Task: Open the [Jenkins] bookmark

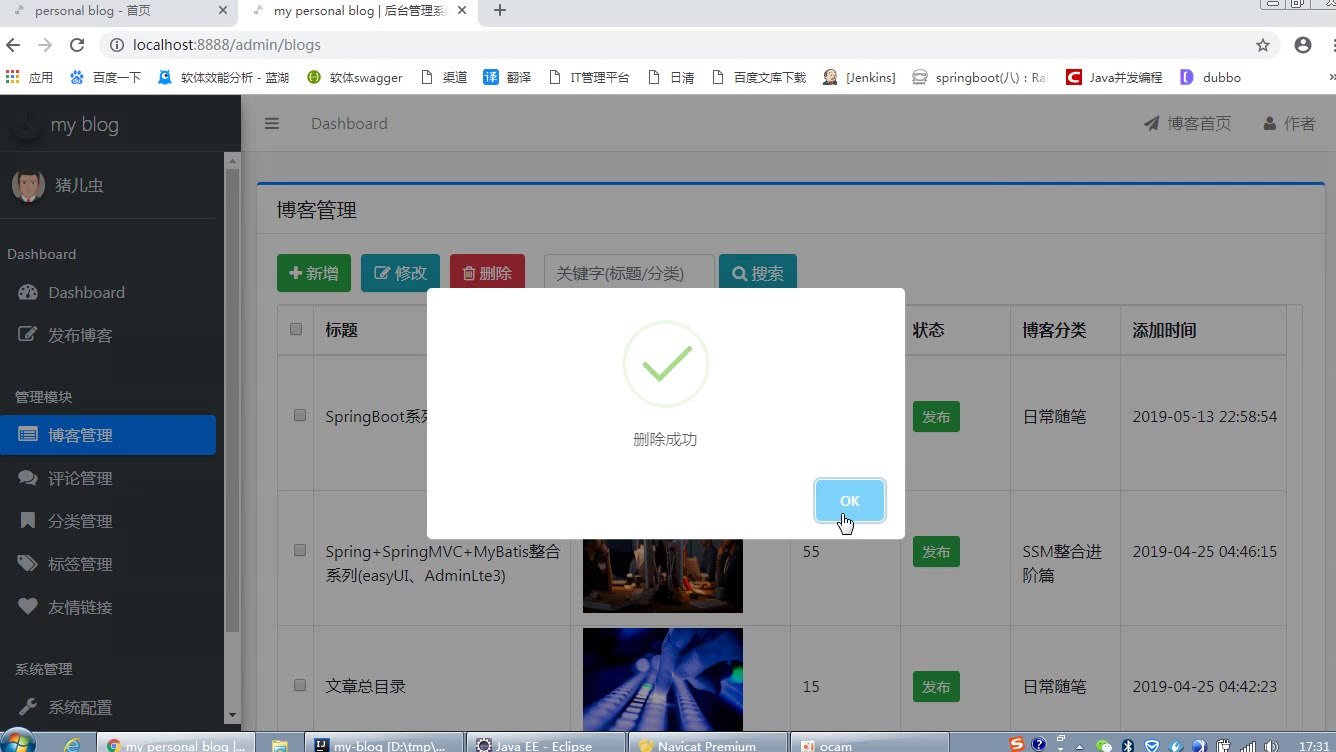Action: pos(859,77)
